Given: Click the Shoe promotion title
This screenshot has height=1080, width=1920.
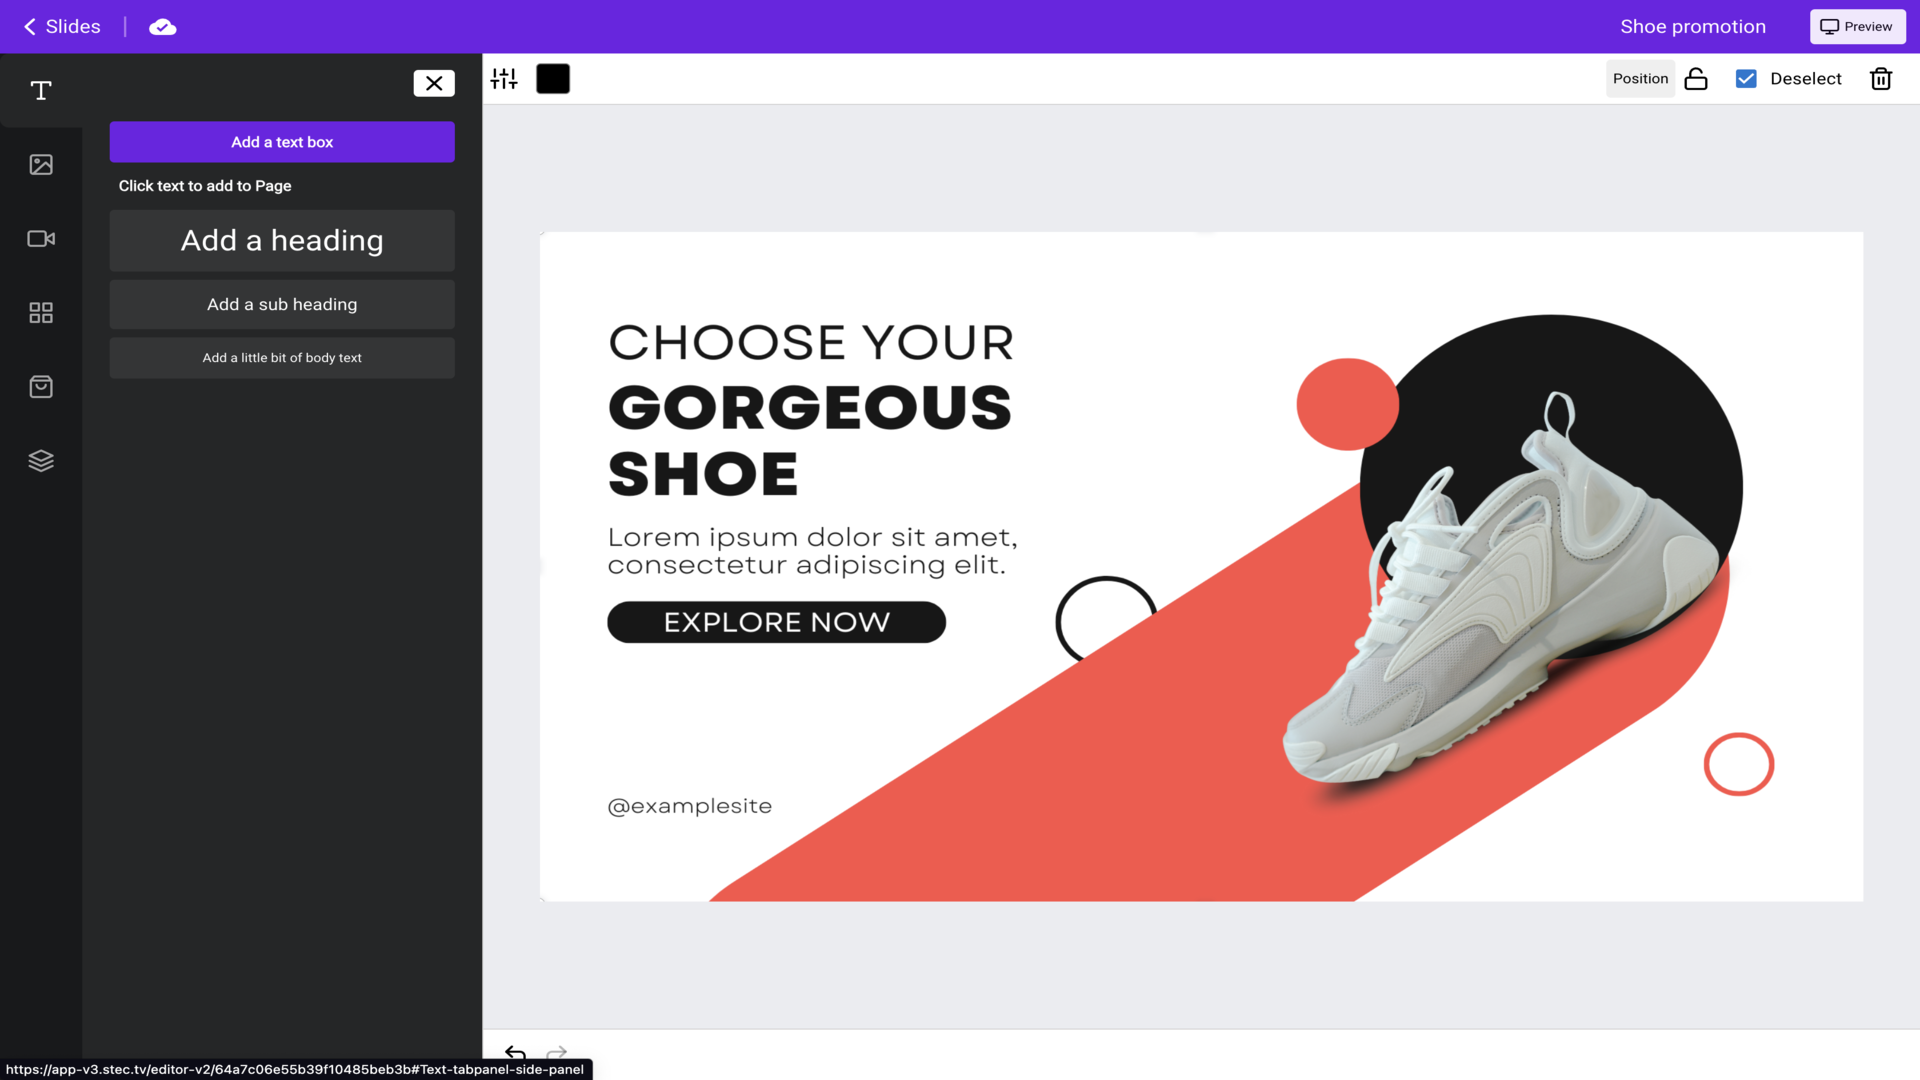Looking at the screenshot, I should point(1693,27).
